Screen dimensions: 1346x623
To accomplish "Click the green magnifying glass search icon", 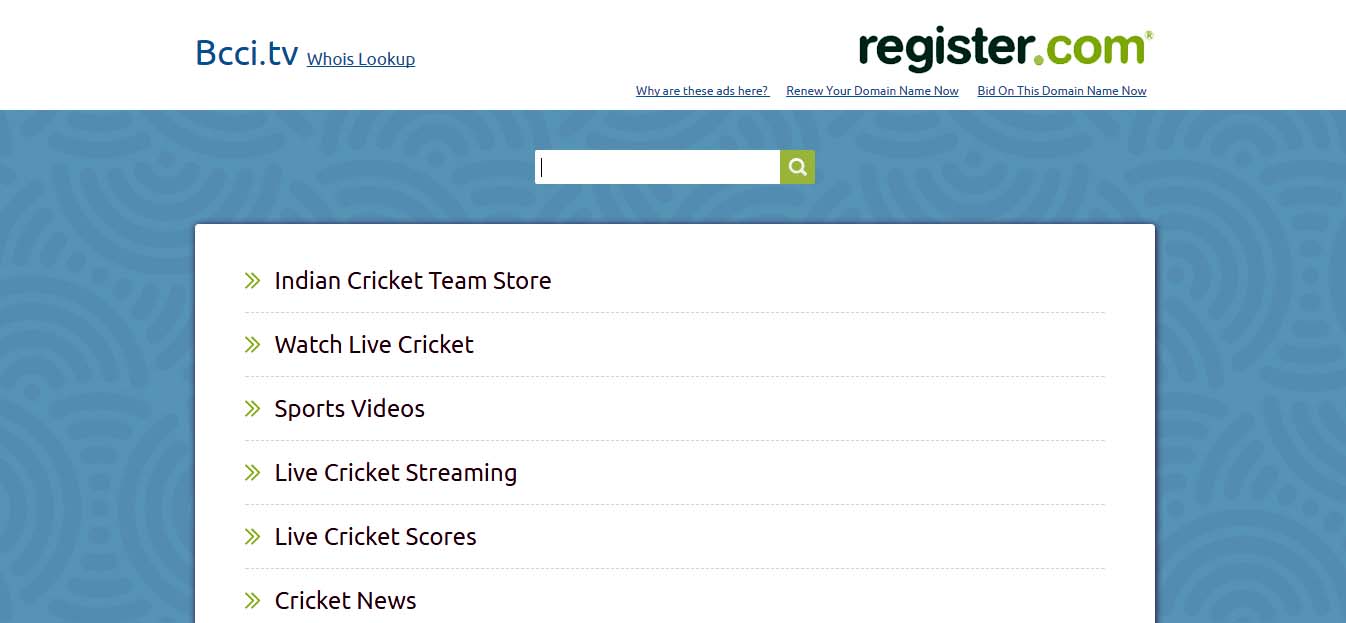I will click(797, 167).
